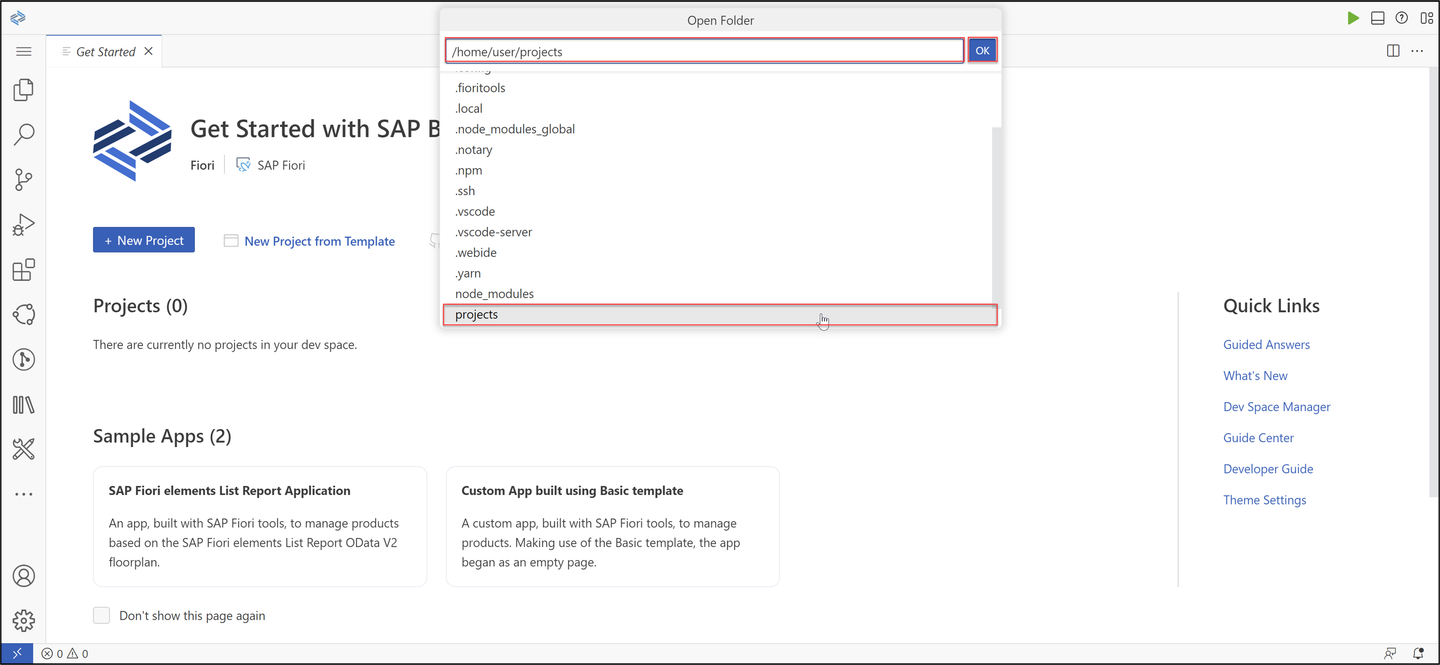Open the Theme Settings link

pyautogui.click(x=1264, y=499)
